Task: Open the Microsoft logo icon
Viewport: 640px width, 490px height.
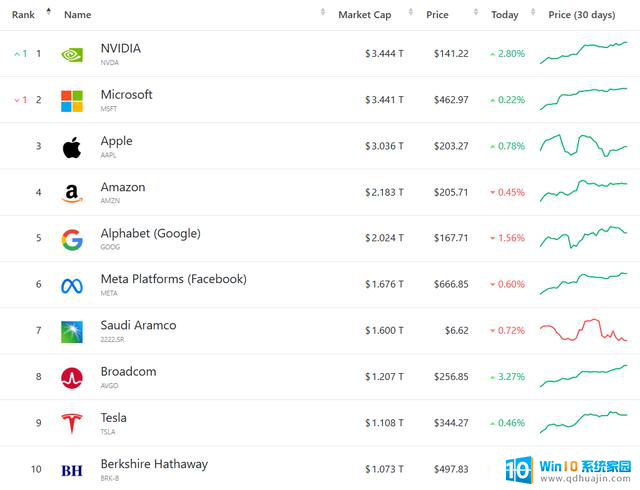Action: click(72, 101)
